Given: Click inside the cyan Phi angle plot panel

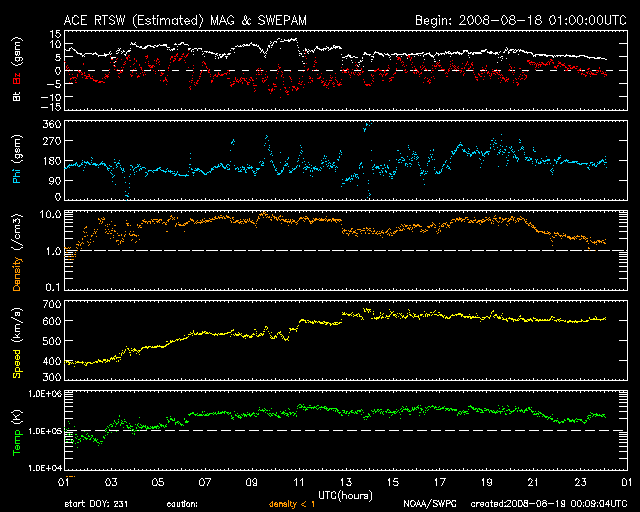Looking at the screenshot, I should point(346,160).
